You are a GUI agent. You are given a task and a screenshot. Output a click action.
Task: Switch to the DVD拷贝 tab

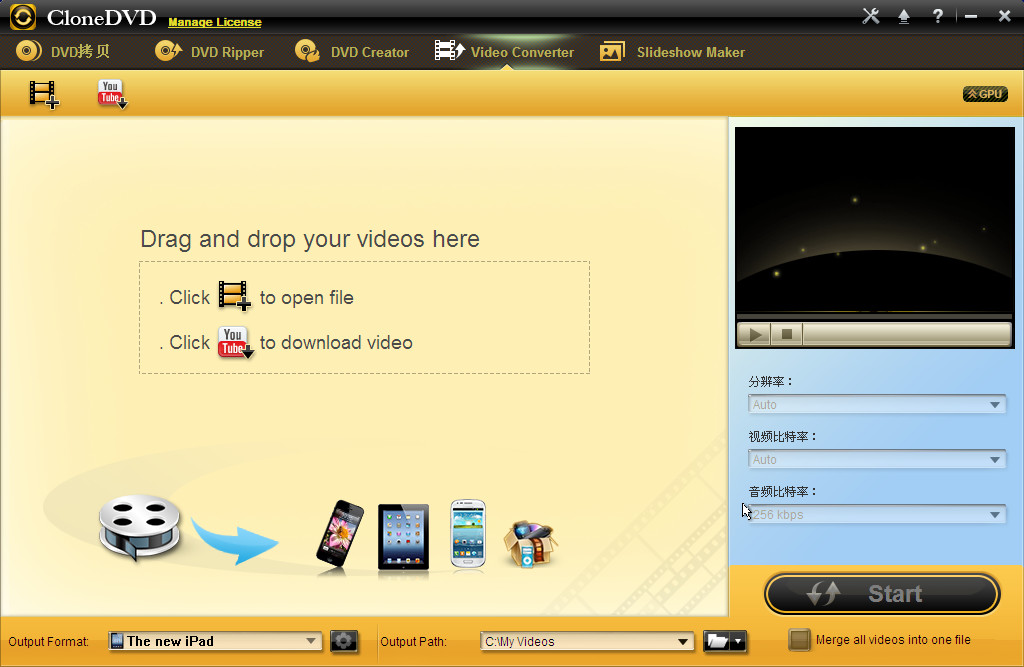tap(63, 52)
